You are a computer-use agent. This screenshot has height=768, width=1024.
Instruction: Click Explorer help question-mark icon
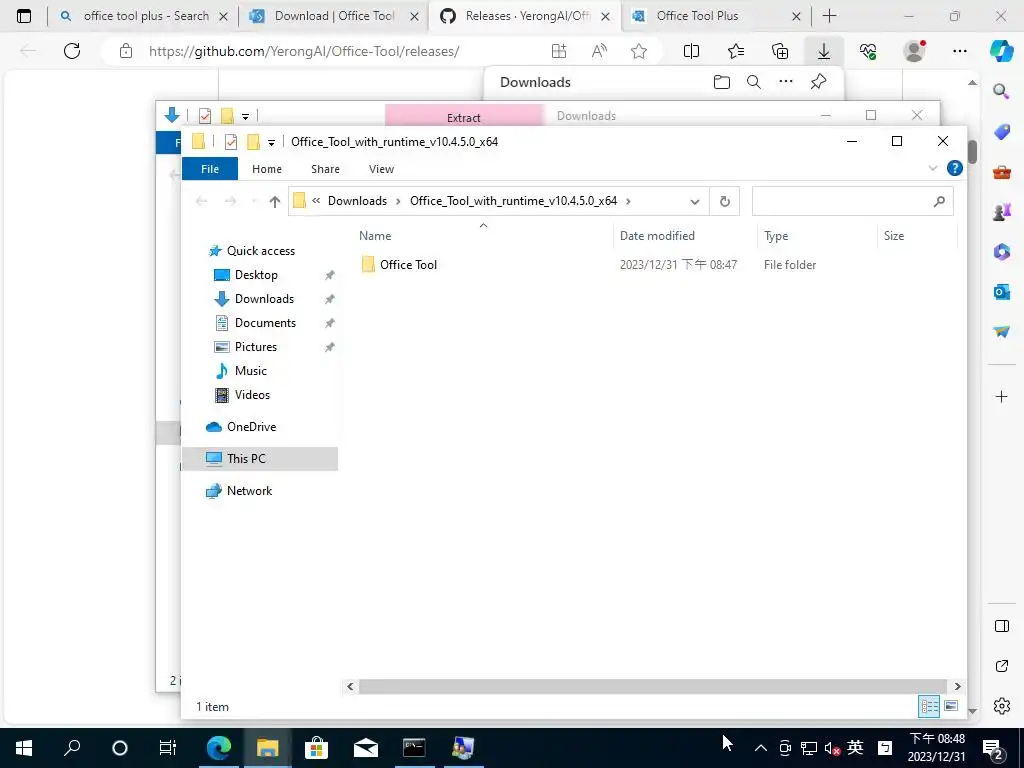click(x=954, y=168)
